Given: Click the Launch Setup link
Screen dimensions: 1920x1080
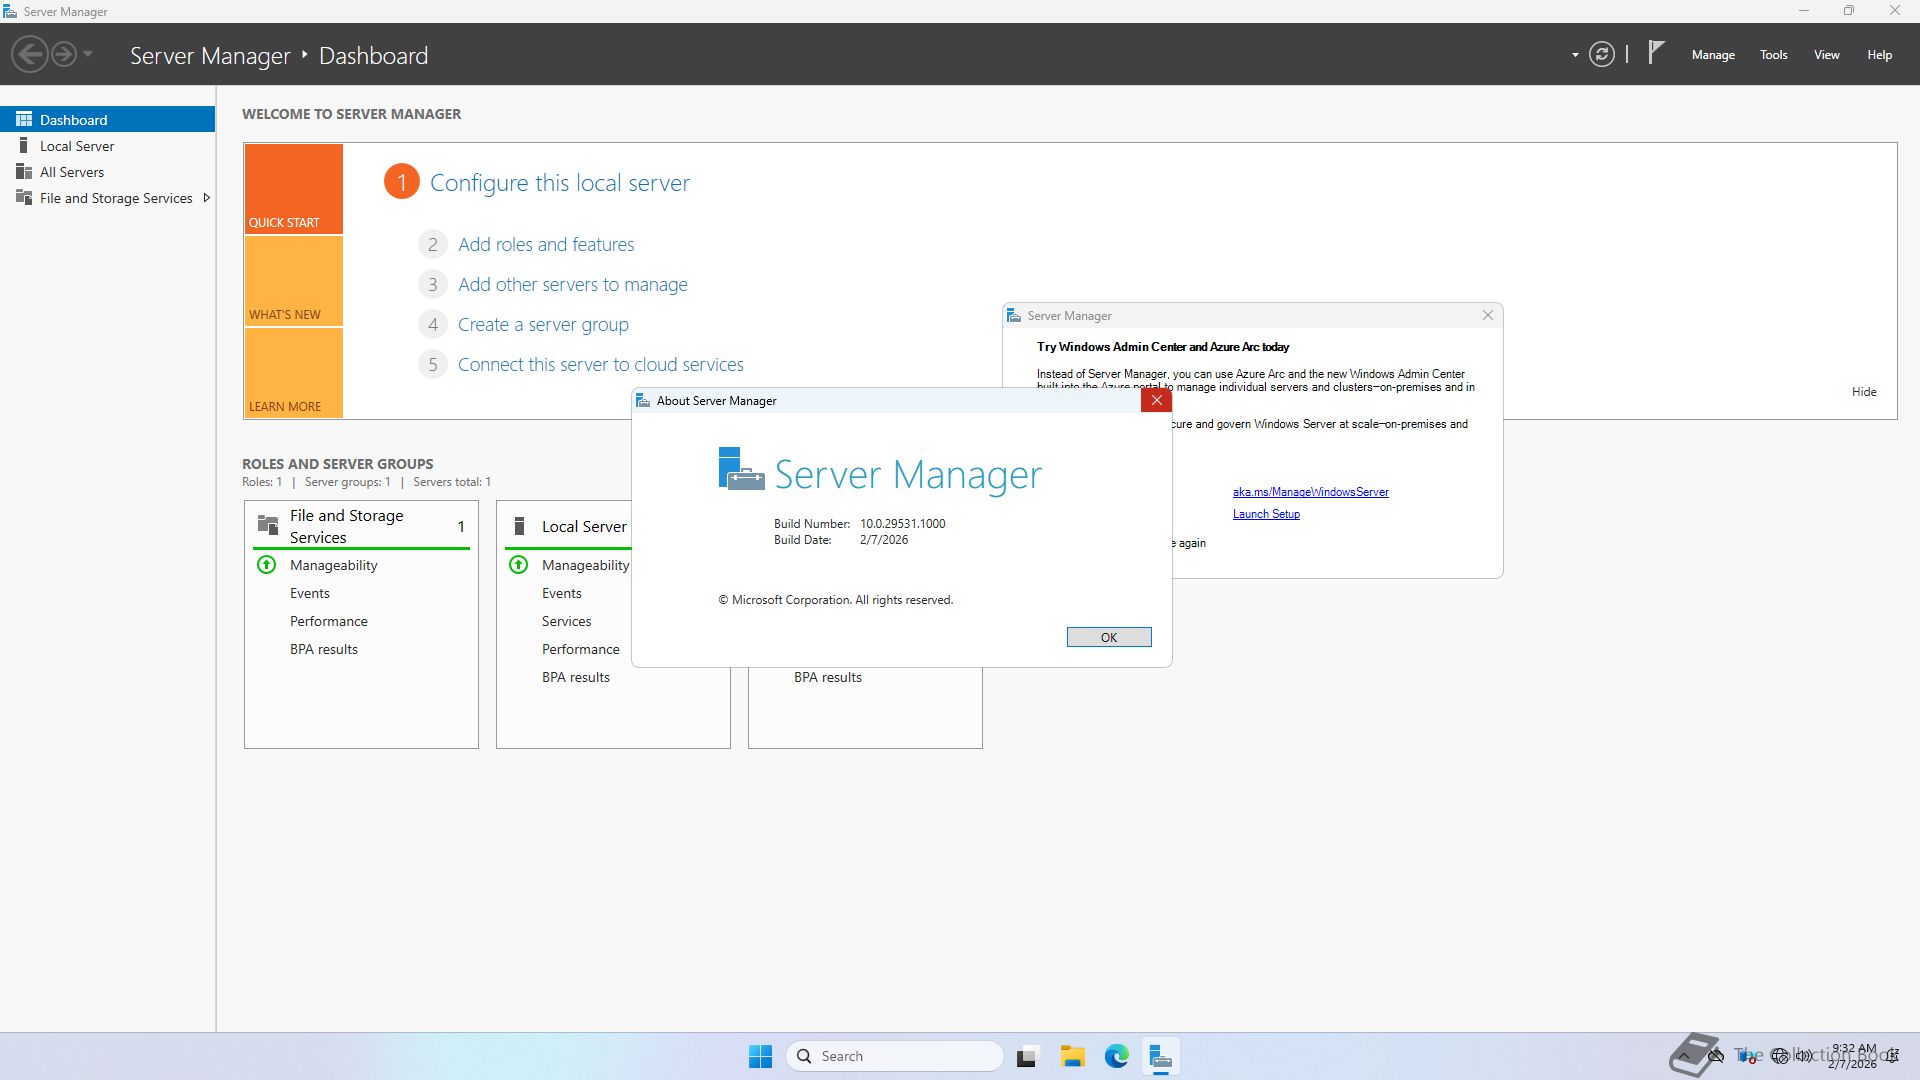Looking at the screenshot, I should point(1266,514).
